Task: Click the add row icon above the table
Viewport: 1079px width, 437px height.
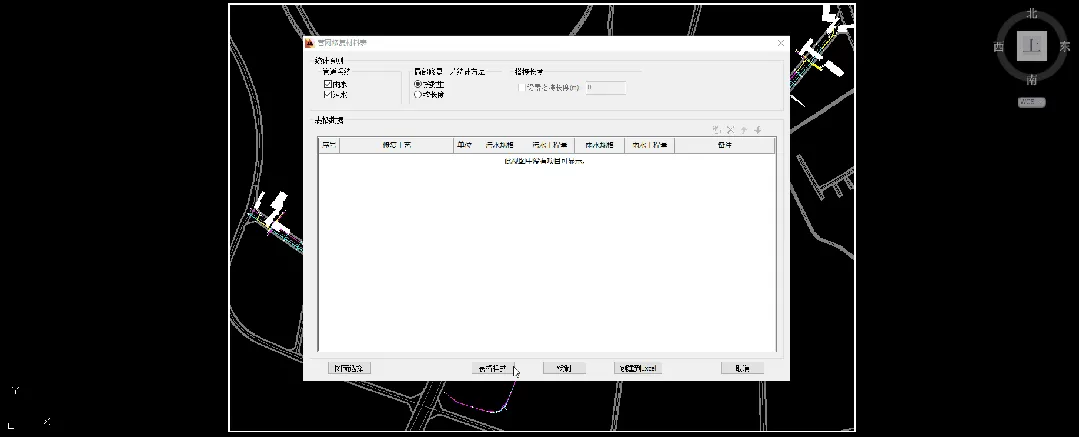Action: [717, 130]
